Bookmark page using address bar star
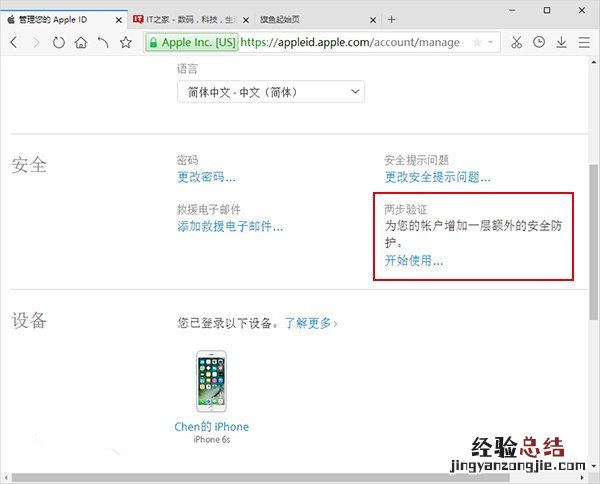Viewport: 600px width, 484px height. click(x=477, y=42)
